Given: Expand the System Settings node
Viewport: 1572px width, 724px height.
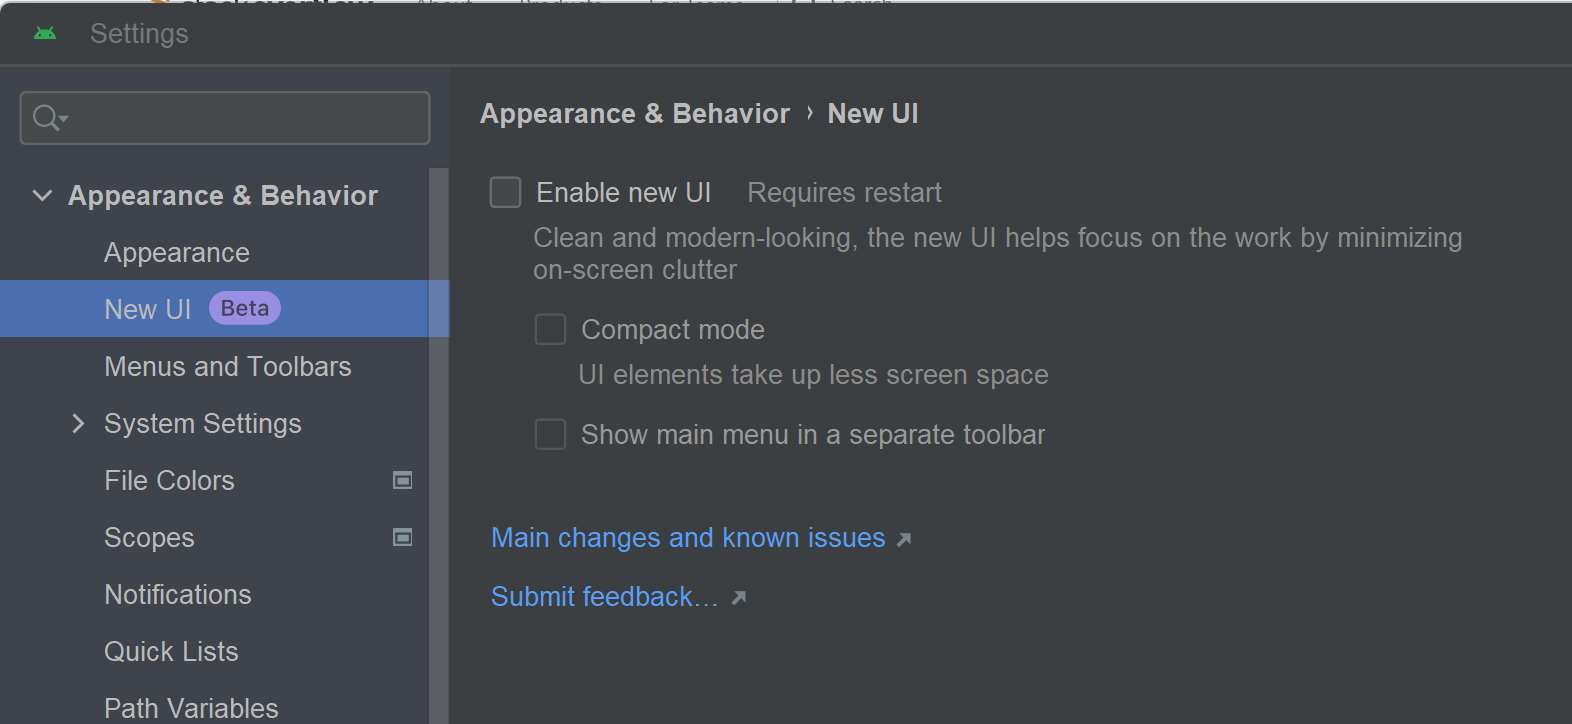Looking at the screenshot, I should pos(78,424).
